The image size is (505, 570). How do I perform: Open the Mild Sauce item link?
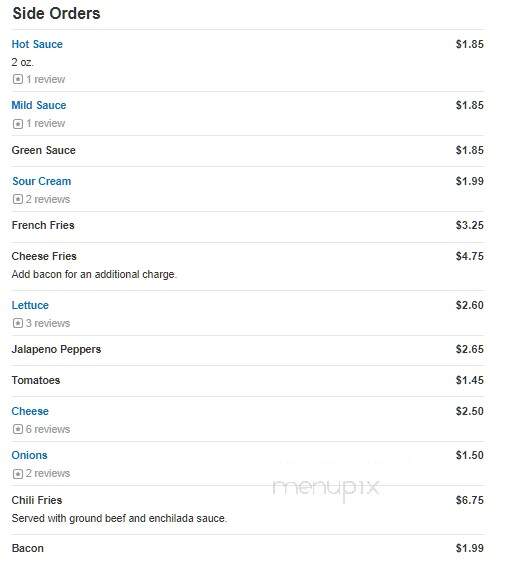pos(39,105)
